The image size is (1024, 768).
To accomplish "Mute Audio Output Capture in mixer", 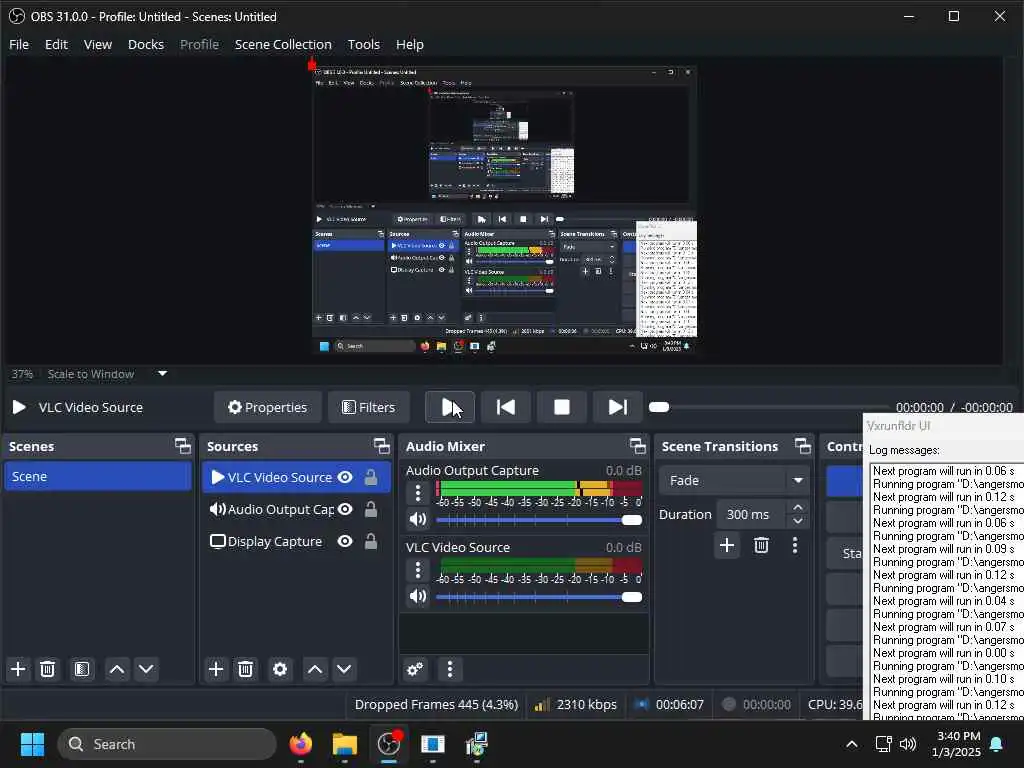I will pyautogui.click(x=418, y=520).
